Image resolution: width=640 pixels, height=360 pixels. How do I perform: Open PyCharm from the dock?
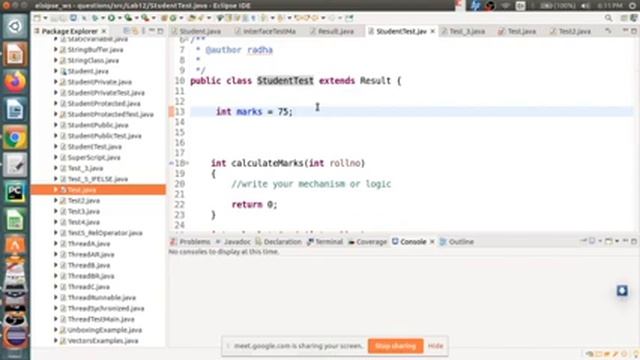(x=15, y=192)
